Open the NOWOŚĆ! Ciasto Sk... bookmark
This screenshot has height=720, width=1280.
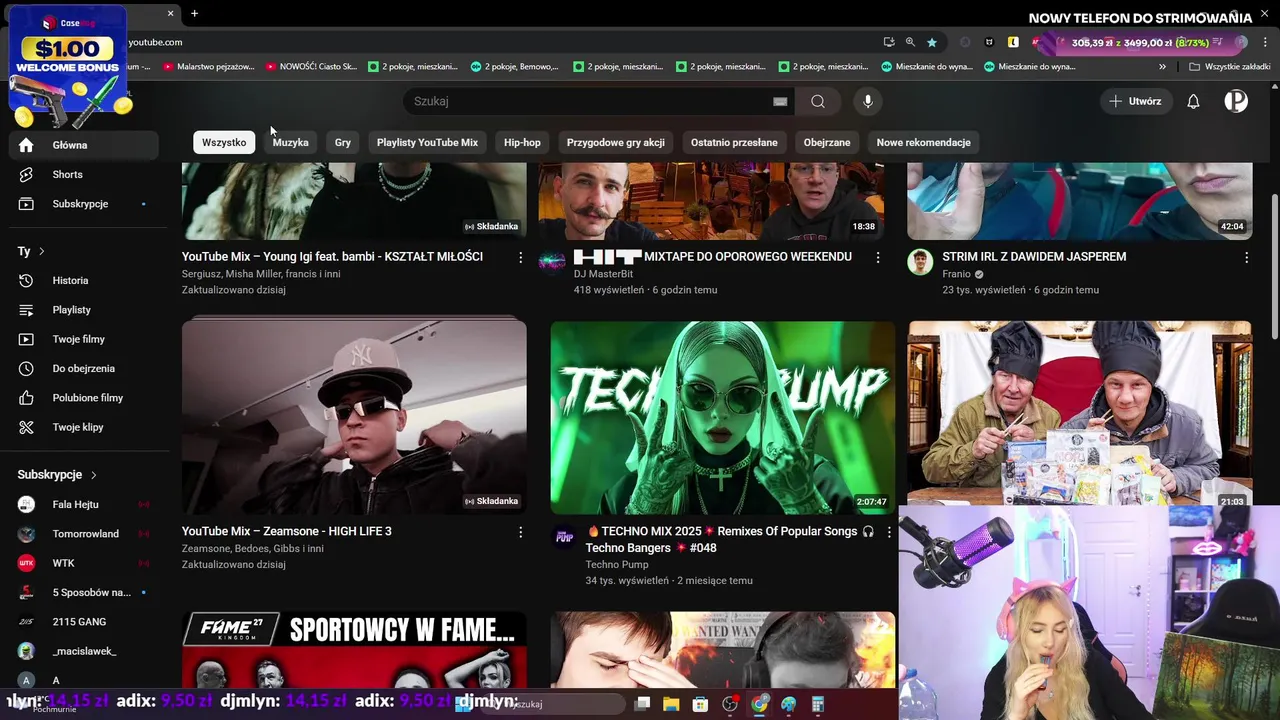coord(311,67)
